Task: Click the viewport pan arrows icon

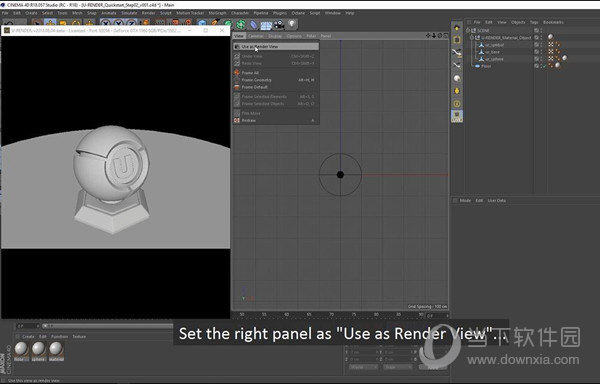Action: point(428,36)
